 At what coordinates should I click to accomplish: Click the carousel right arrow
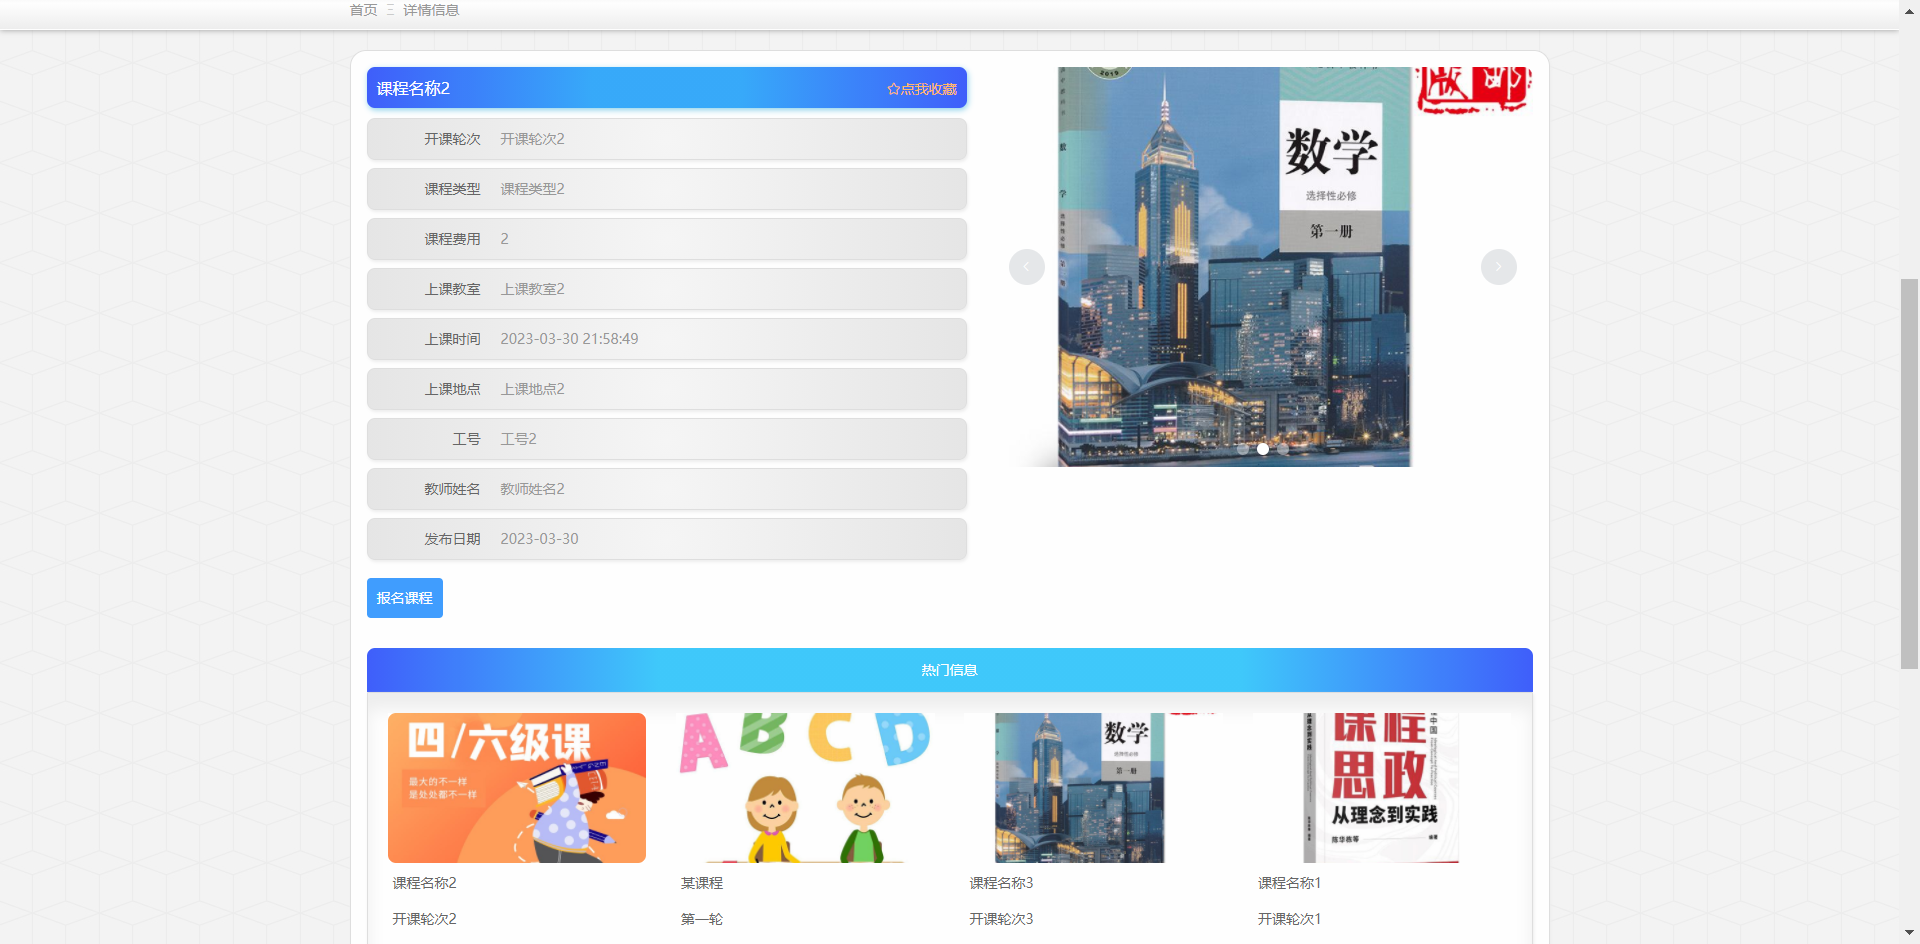1498,267
